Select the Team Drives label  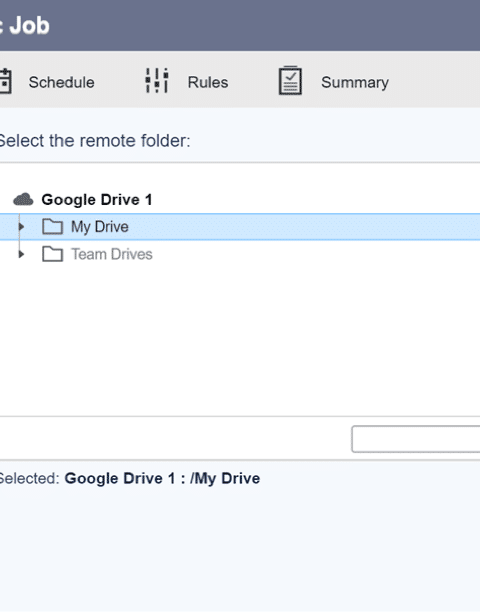click(112, 254)
